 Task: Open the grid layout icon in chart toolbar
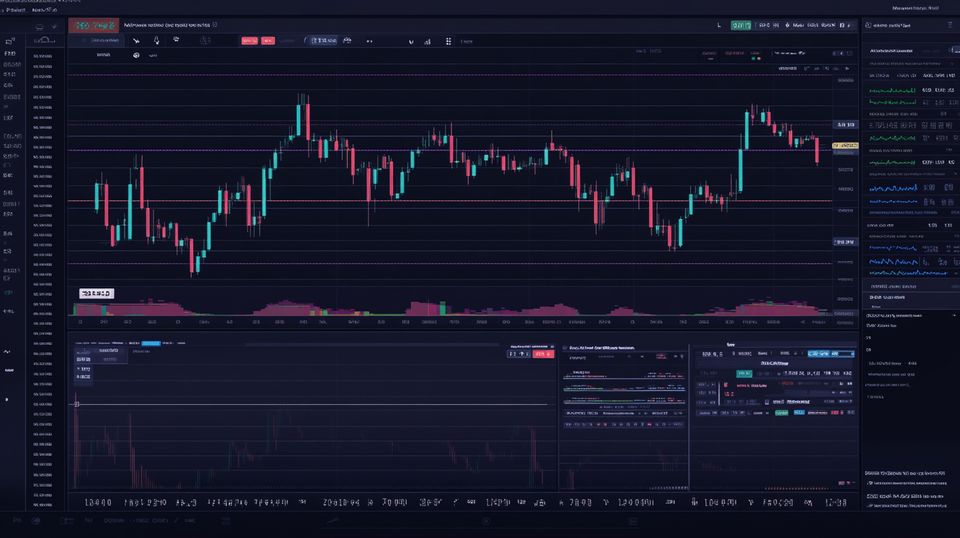point(448,41)
